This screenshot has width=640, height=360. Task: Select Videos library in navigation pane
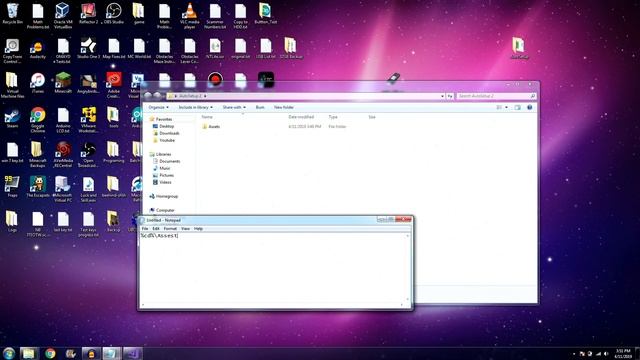(x=165, y=182)
